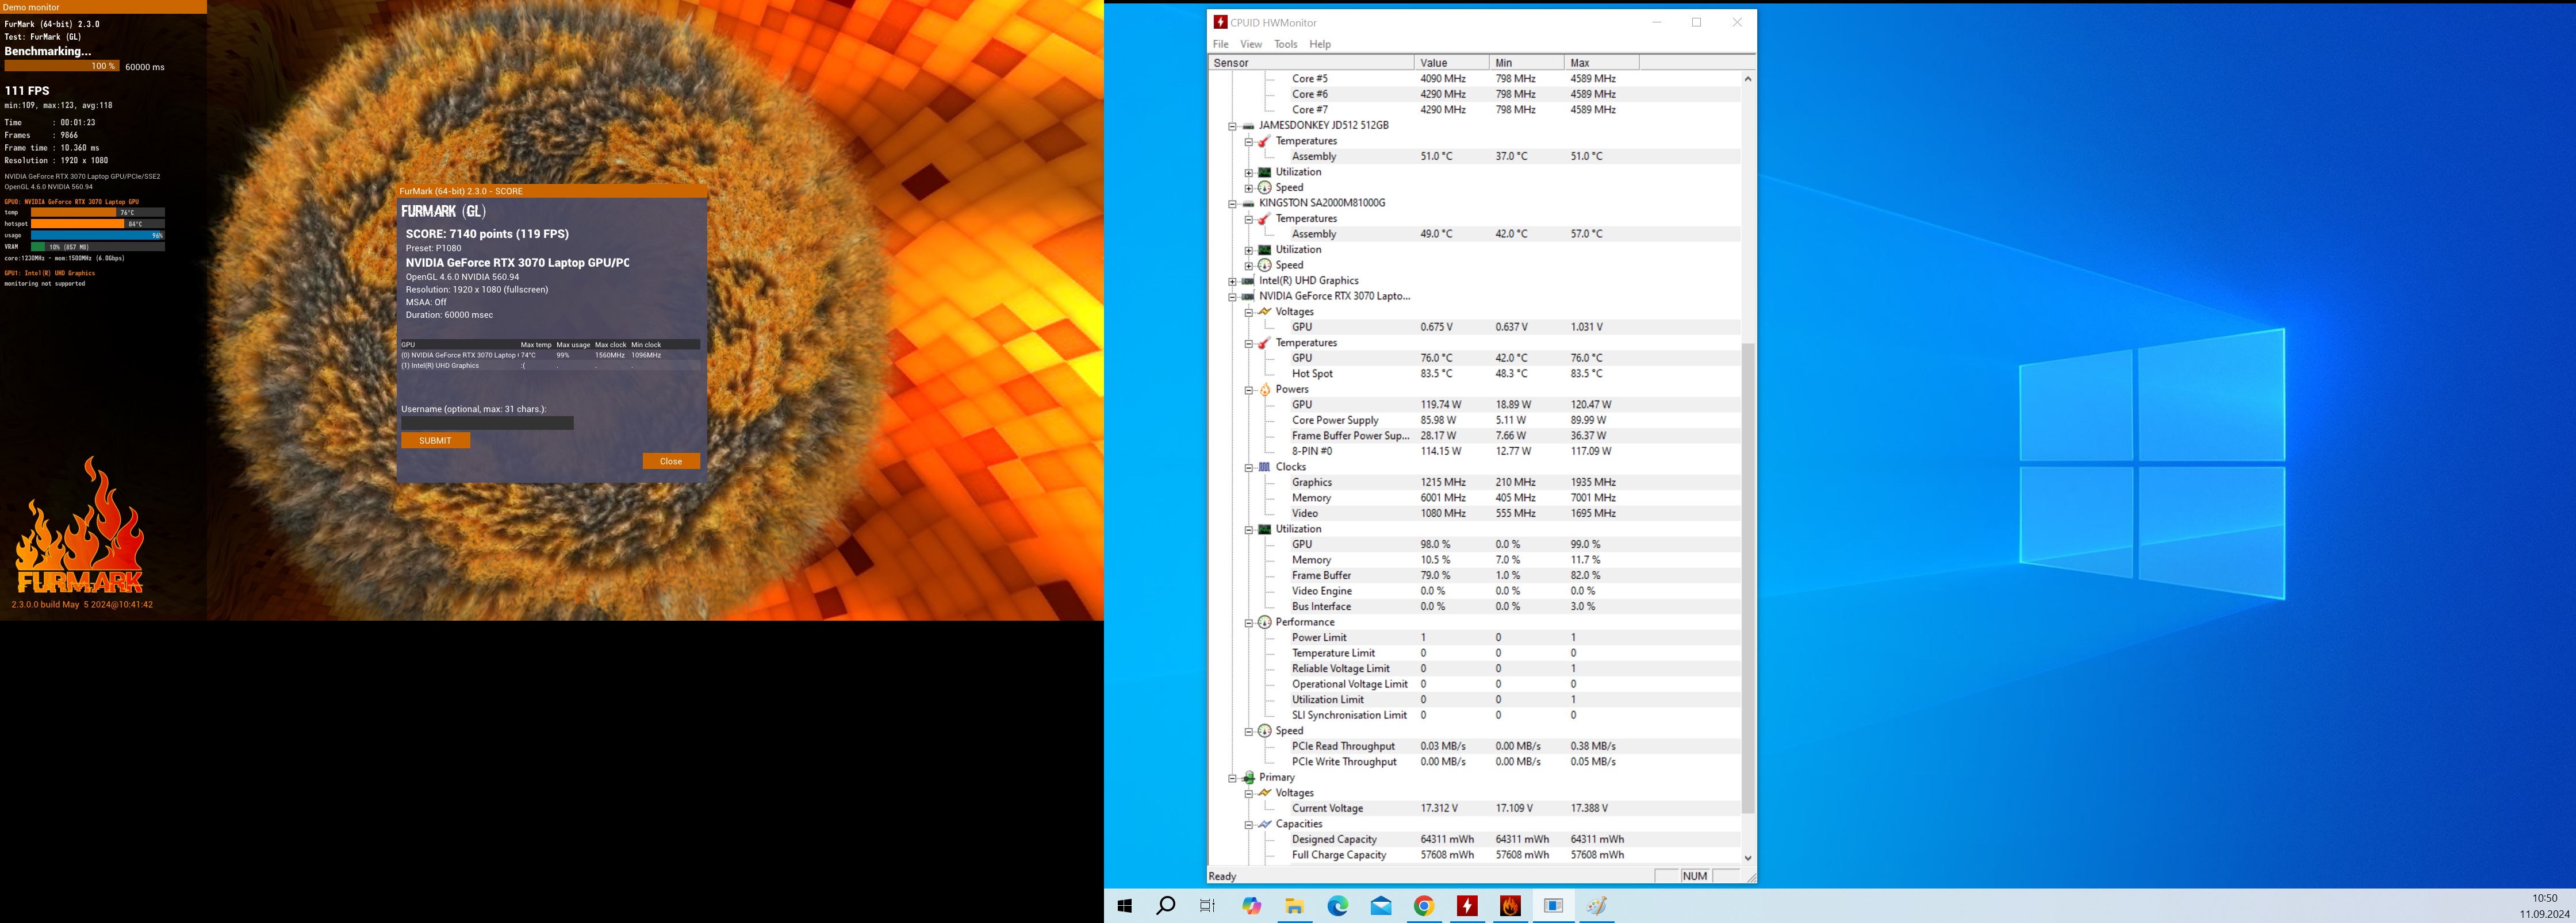Close the FurMark score dialog
Image resolution: width=2576 pixels, height=923 pixels.
pos(671,461)
